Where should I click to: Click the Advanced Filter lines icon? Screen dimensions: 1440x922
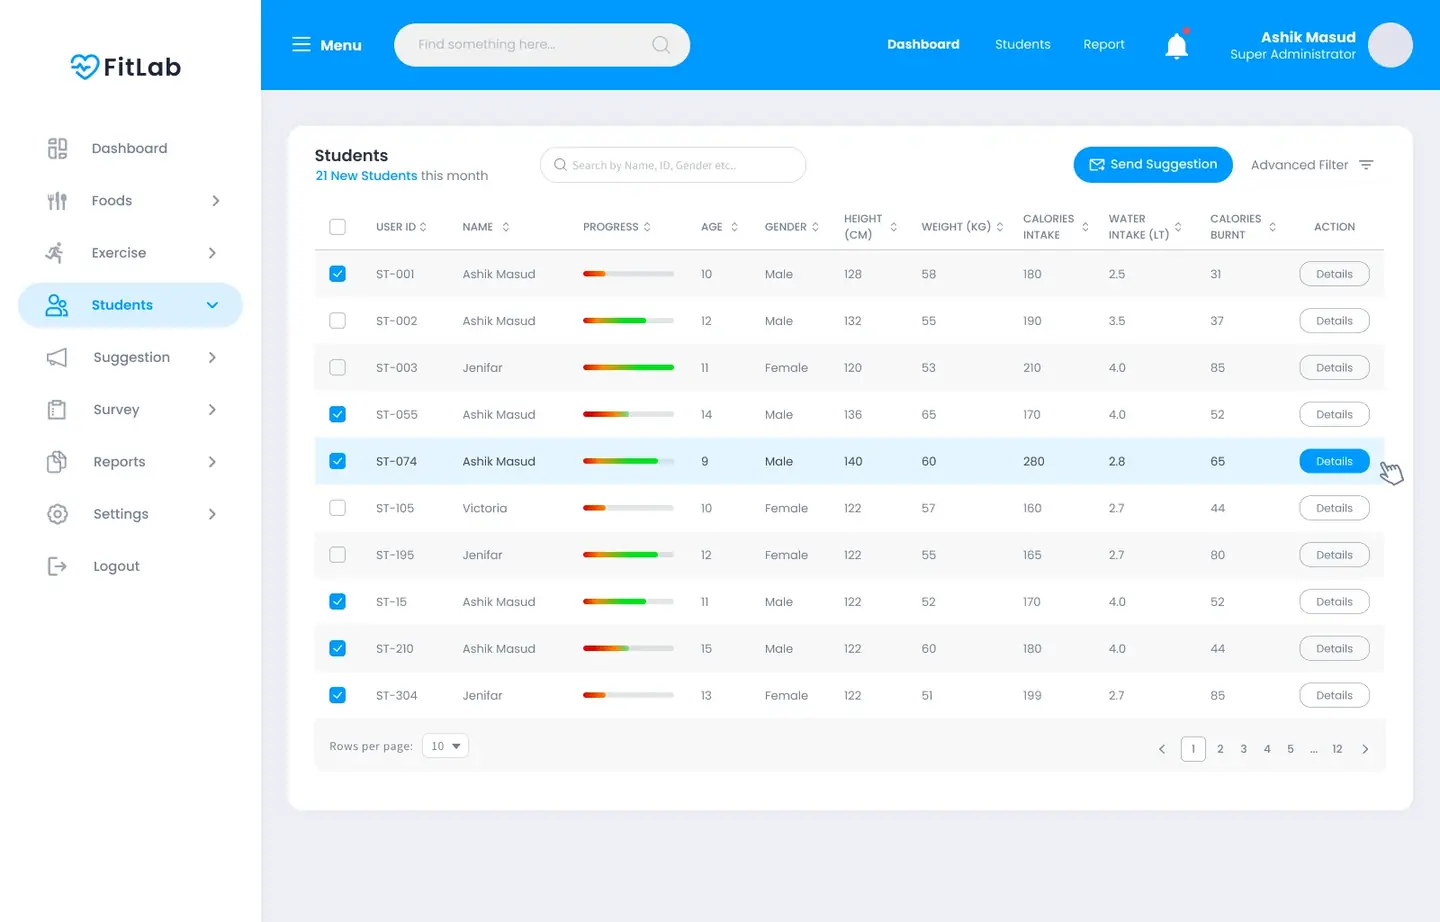pos(1366,165)
